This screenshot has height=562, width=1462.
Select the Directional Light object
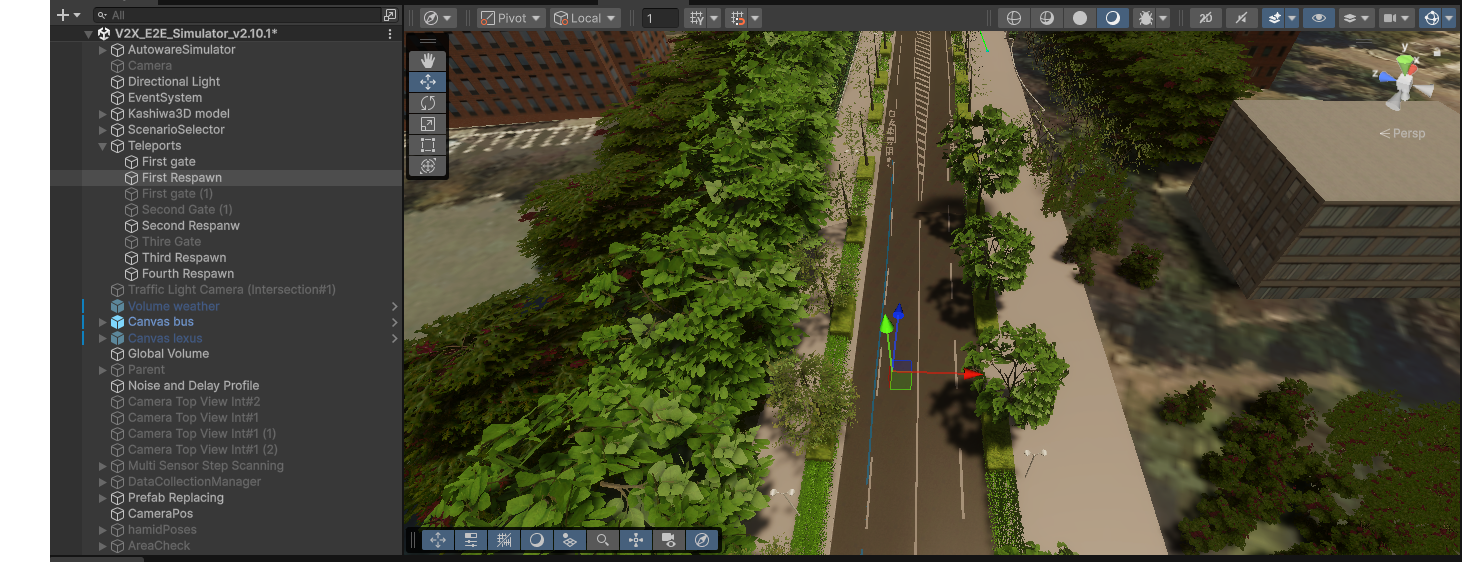173,82
